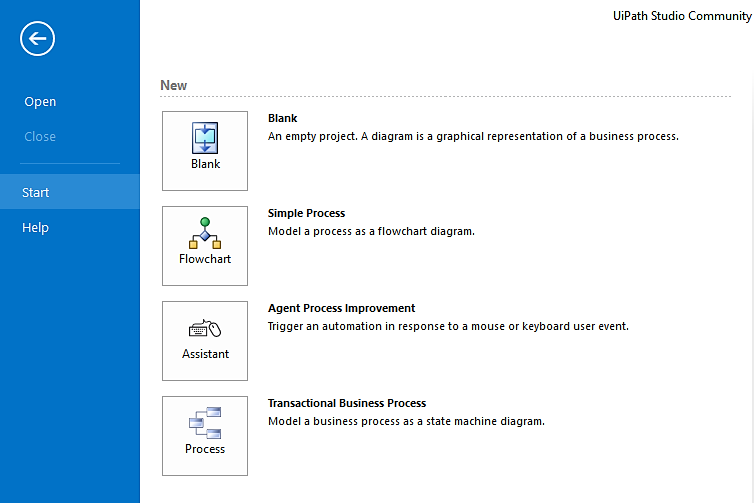The width and height of the screenshot is (754, 503).
Task: Click the Agent Process Improvement heading
Action: tap(341, 308)
